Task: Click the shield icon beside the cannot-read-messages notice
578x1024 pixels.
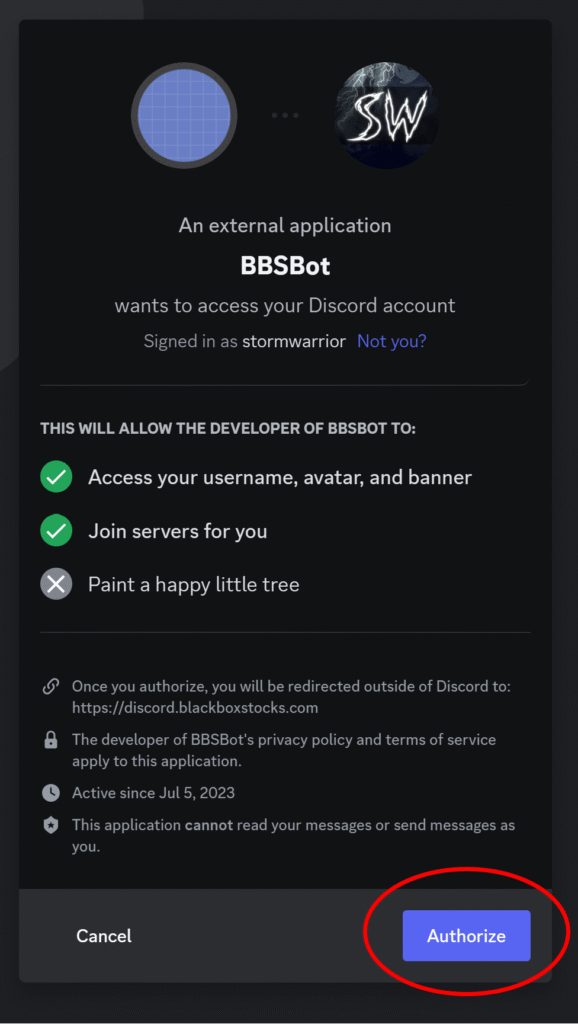Action: 51,825
